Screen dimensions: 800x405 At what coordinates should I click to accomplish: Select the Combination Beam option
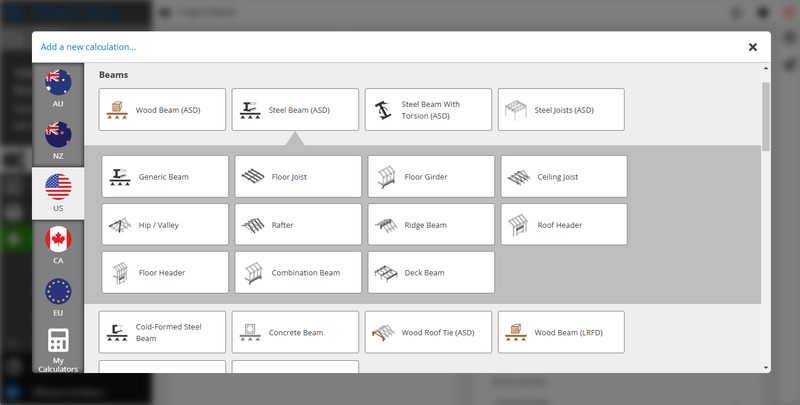coord(298,272)
